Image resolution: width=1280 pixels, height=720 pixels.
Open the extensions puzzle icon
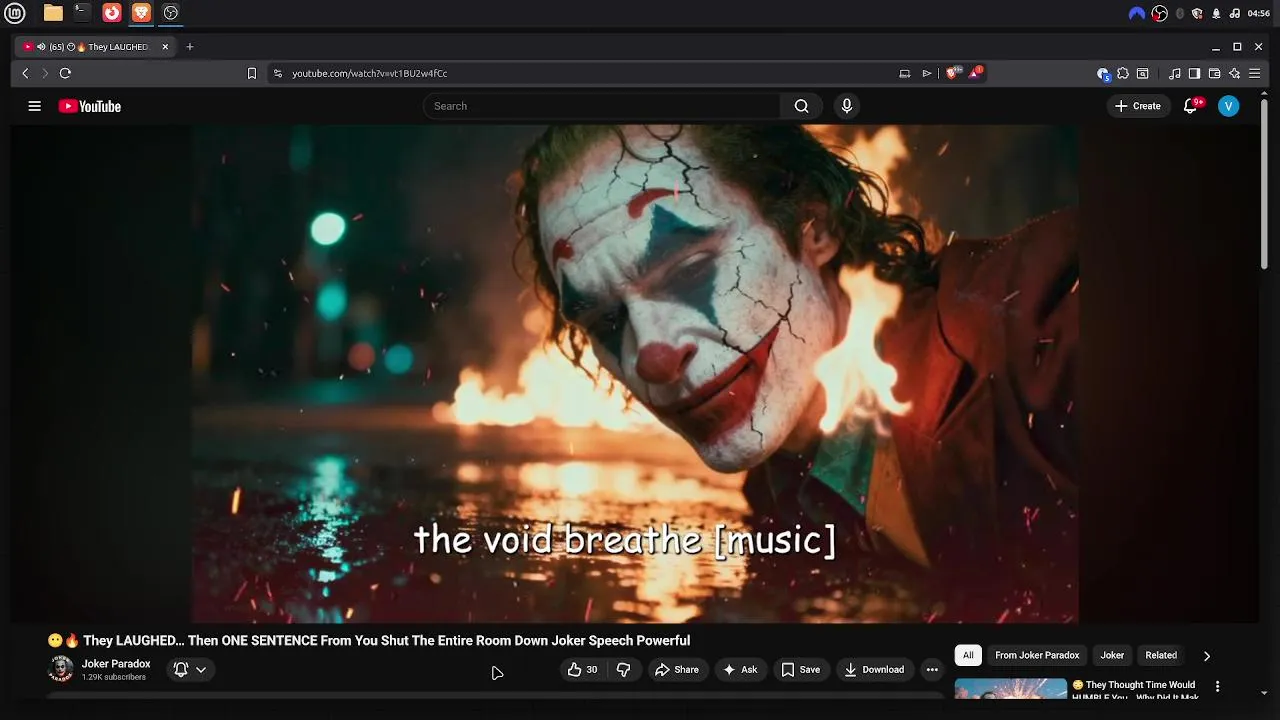click(1123, 73)
